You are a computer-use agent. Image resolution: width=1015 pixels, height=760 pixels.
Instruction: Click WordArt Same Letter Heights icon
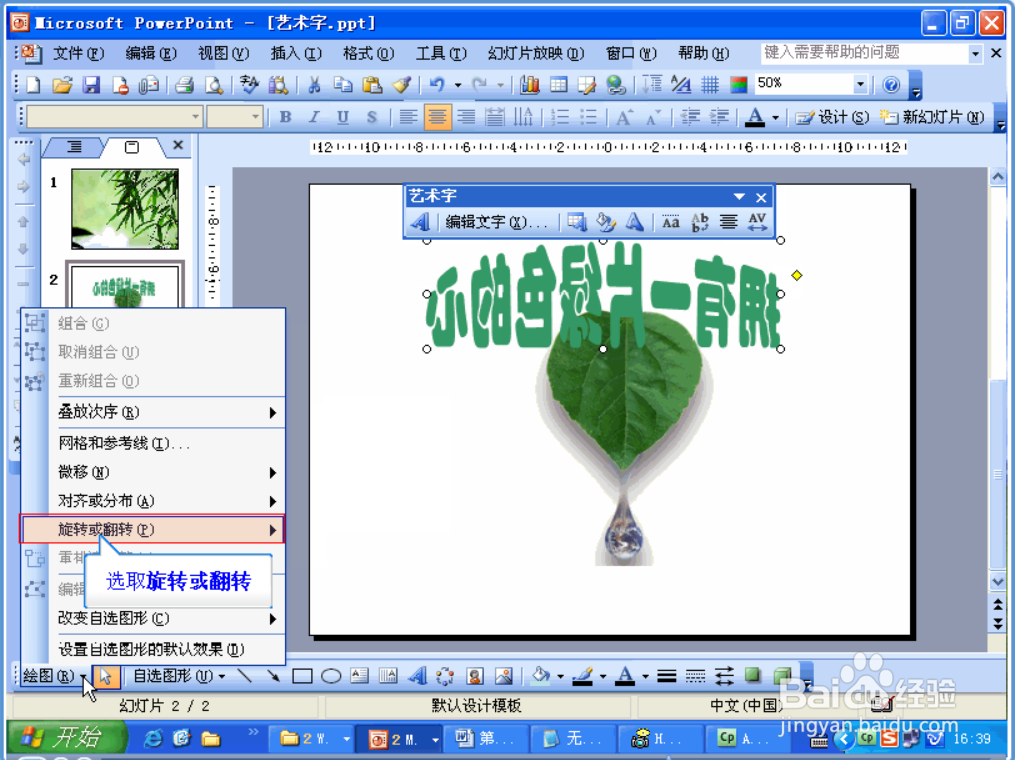(x=671, y=222)
